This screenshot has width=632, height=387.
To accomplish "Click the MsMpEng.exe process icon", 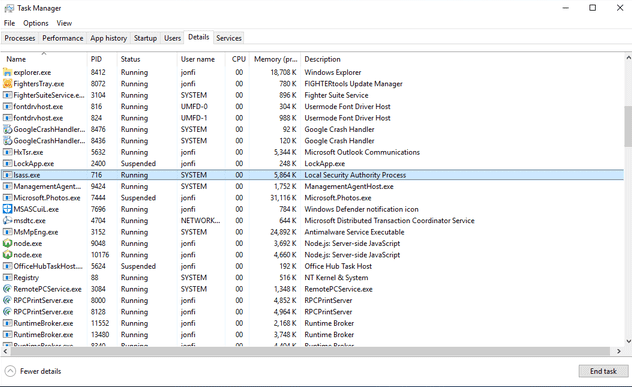I will tap(7, 232).
